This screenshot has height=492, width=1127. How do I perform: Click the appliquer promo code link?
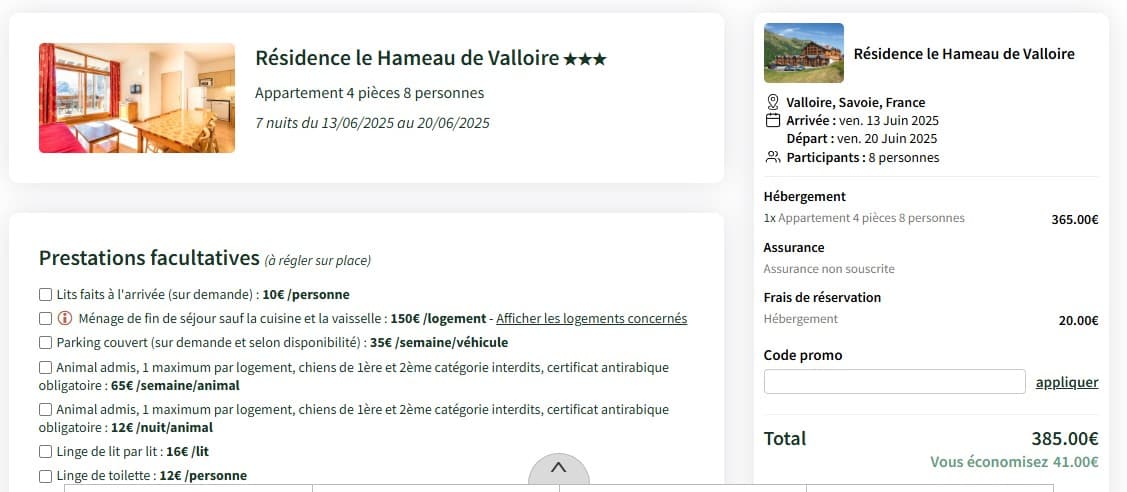(x=1066, y=382)
